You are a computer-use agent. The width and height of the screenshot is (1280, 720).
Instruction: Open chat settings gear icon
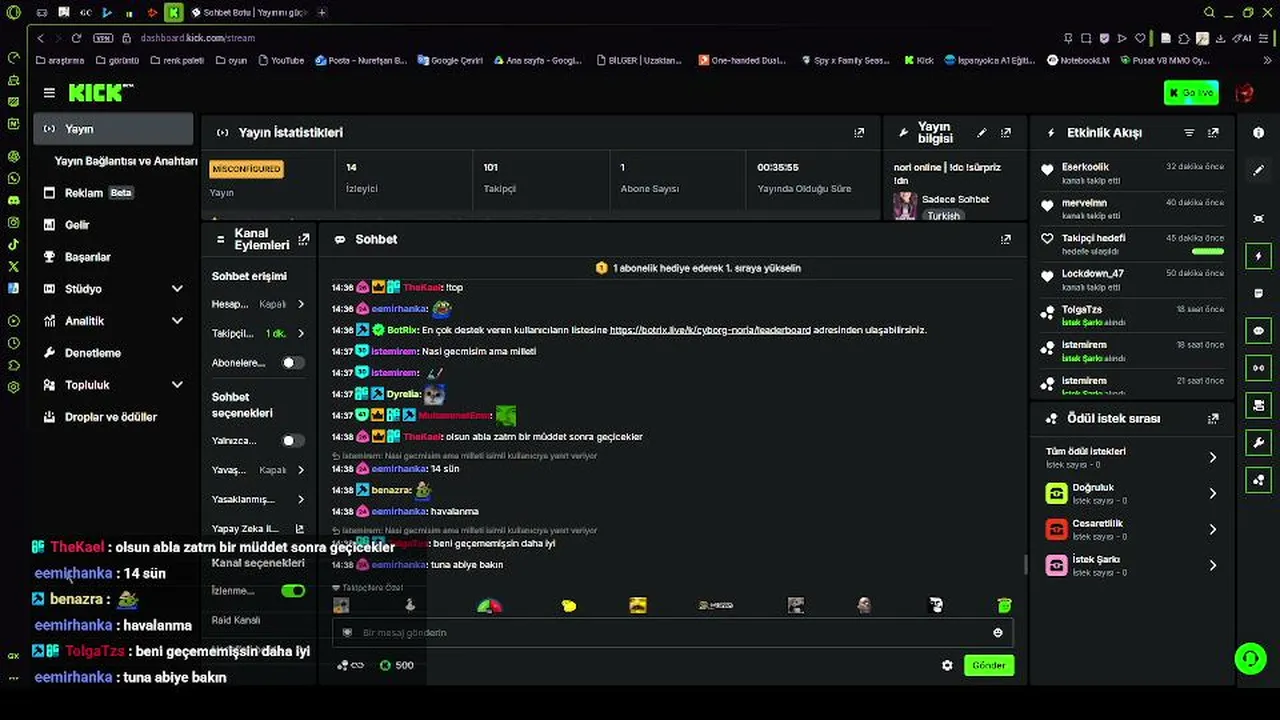click(947, 665)
